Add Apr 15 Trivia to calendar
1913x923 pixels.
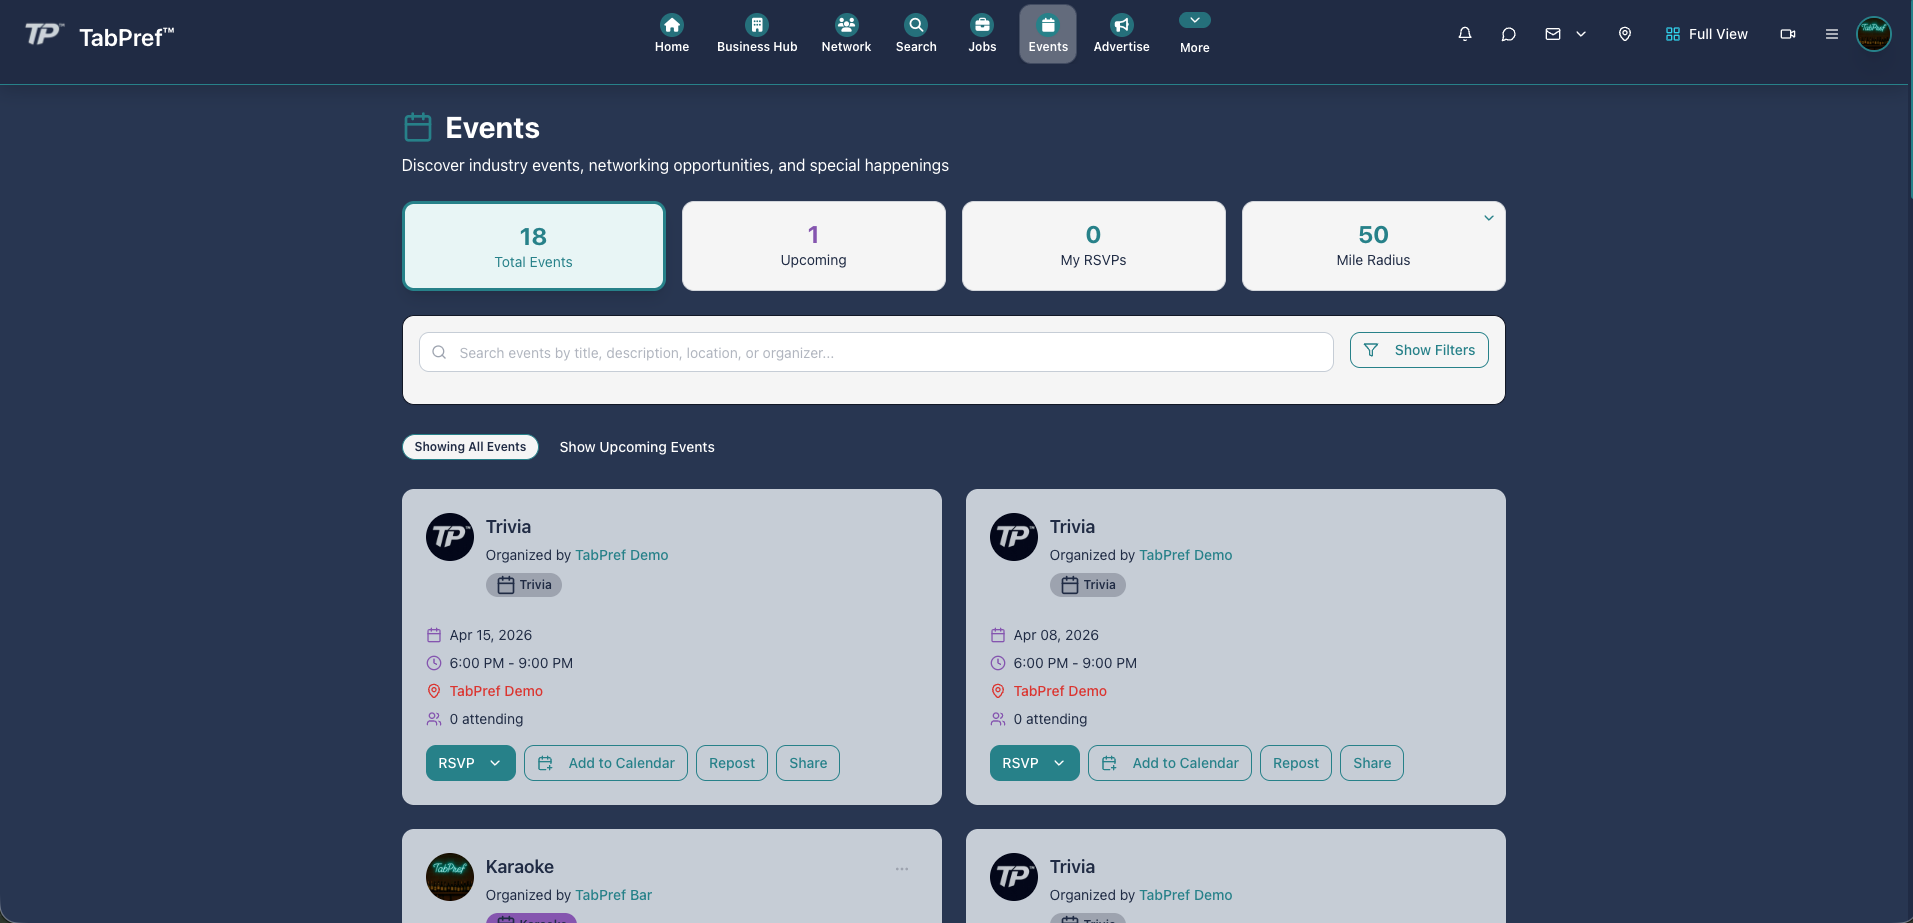606,763
